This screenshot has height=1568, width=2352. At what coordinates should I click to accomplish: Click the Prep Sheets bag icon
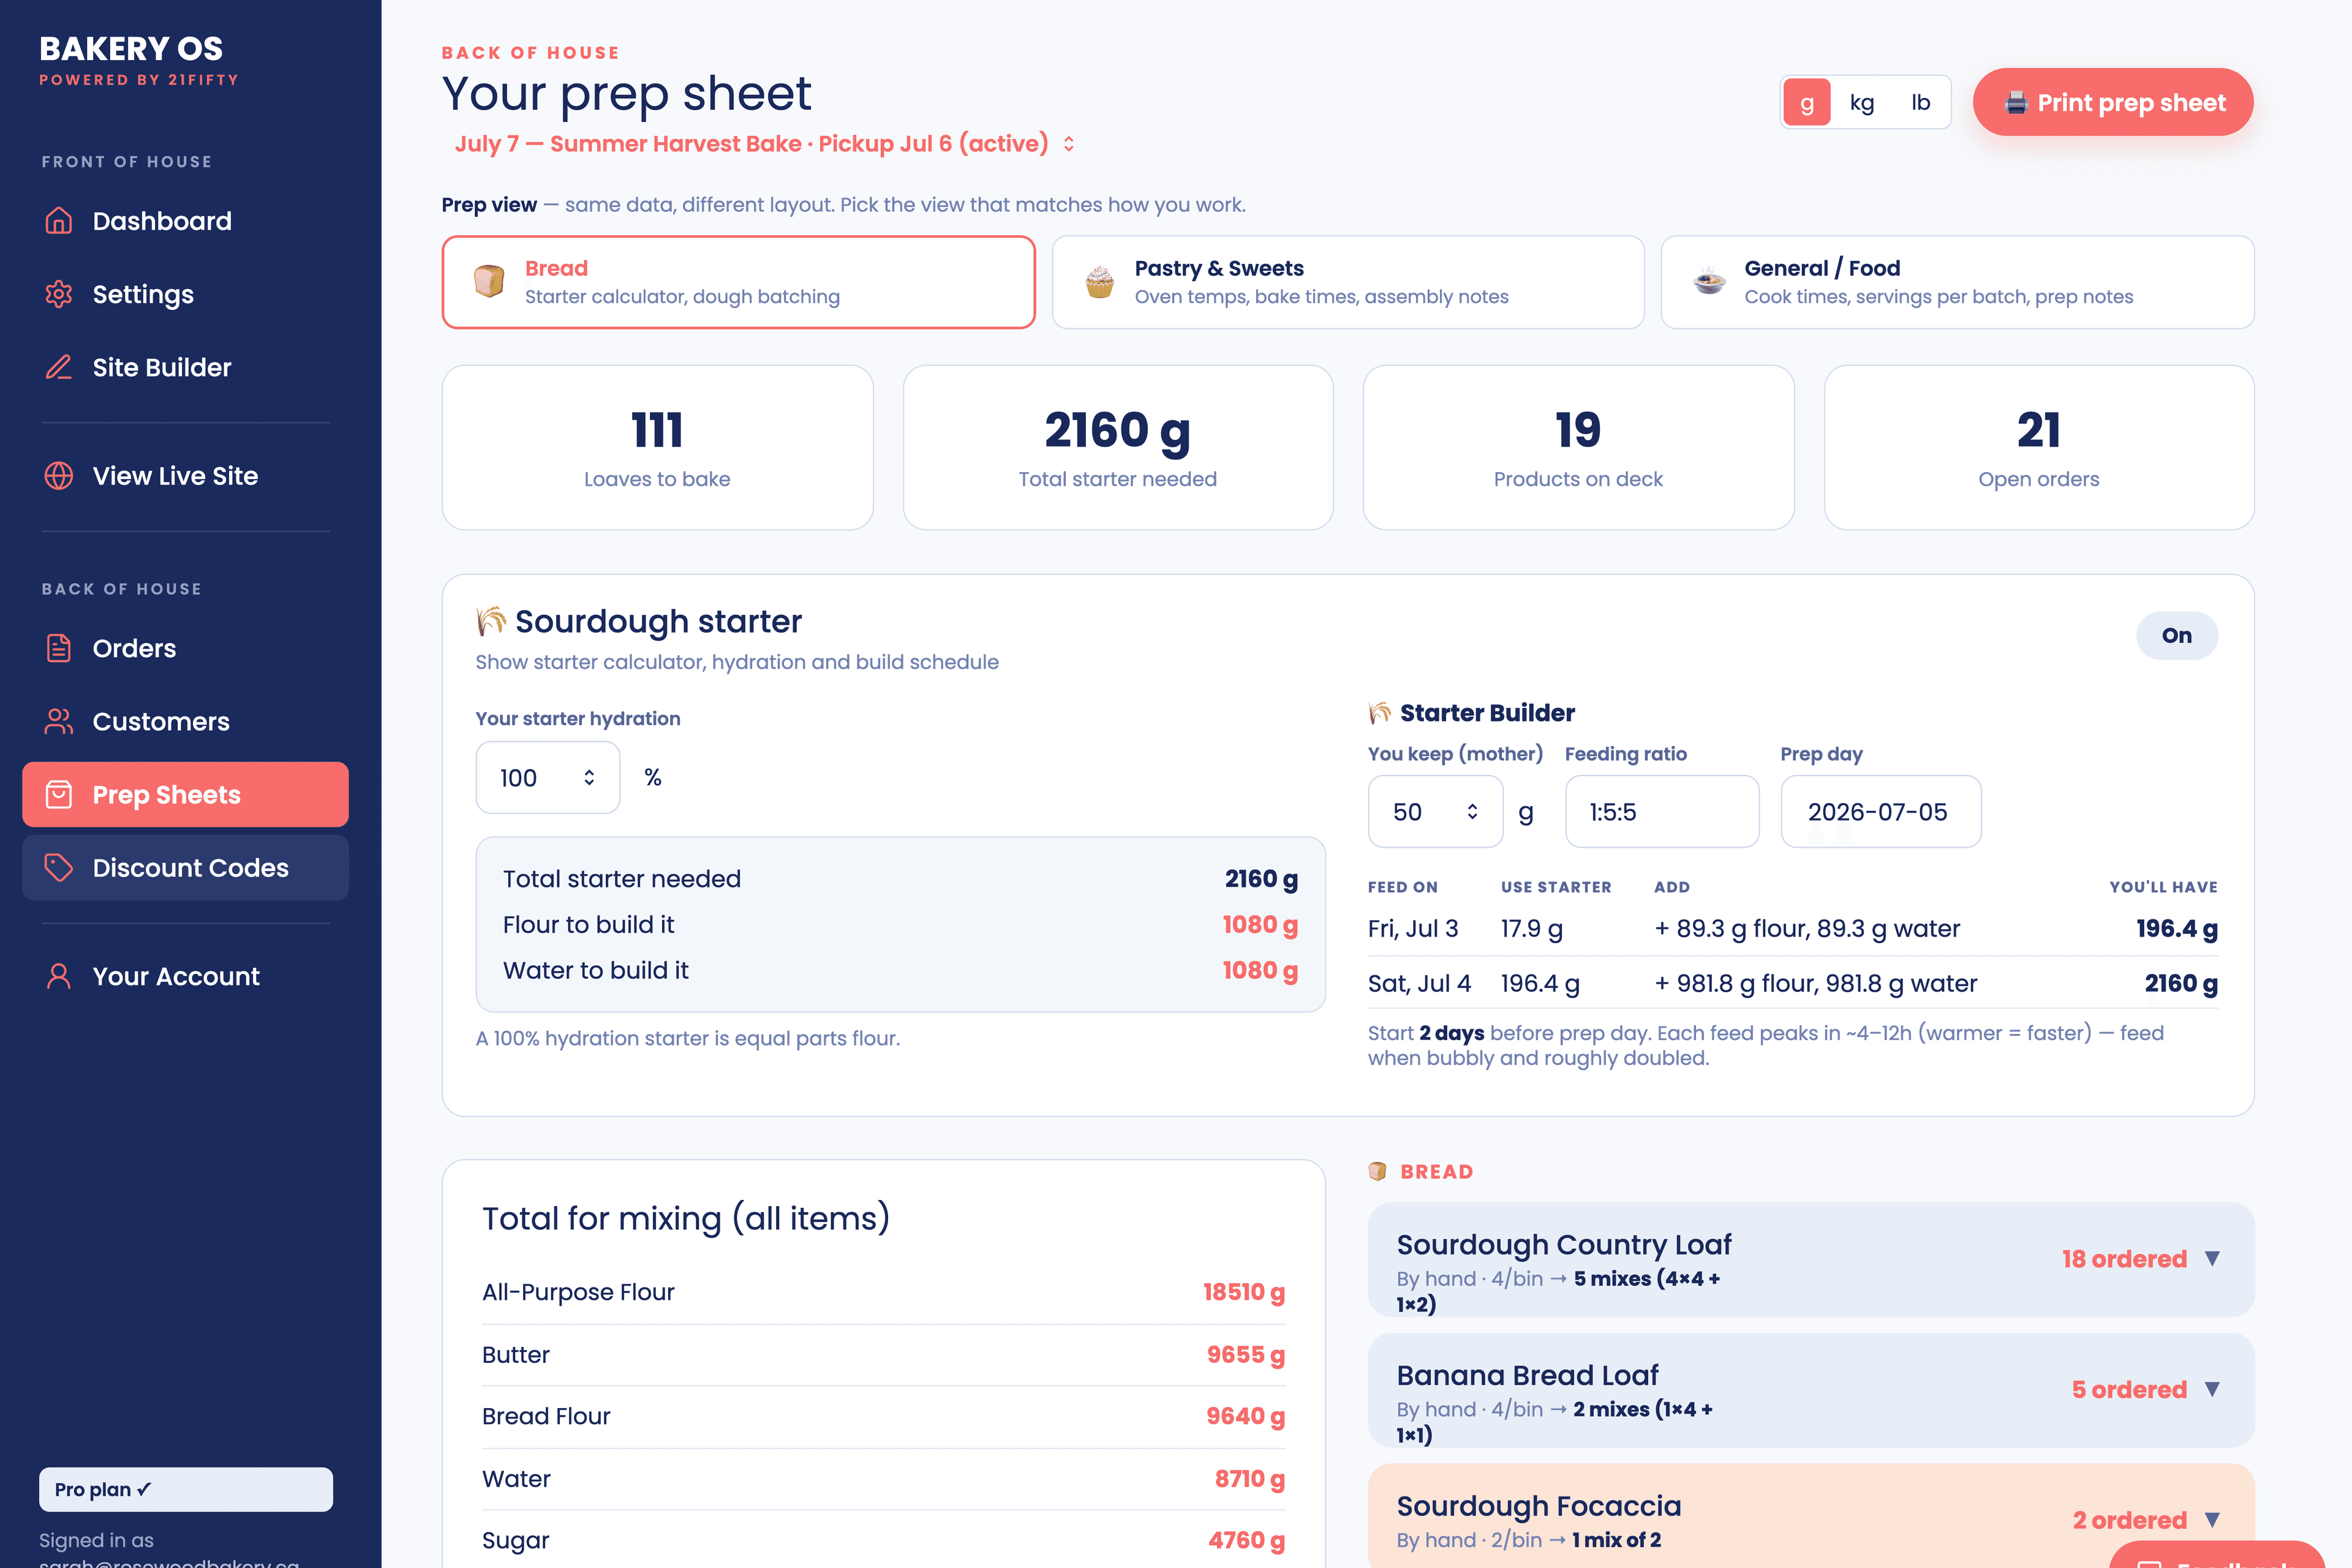[x=59, y=795]
